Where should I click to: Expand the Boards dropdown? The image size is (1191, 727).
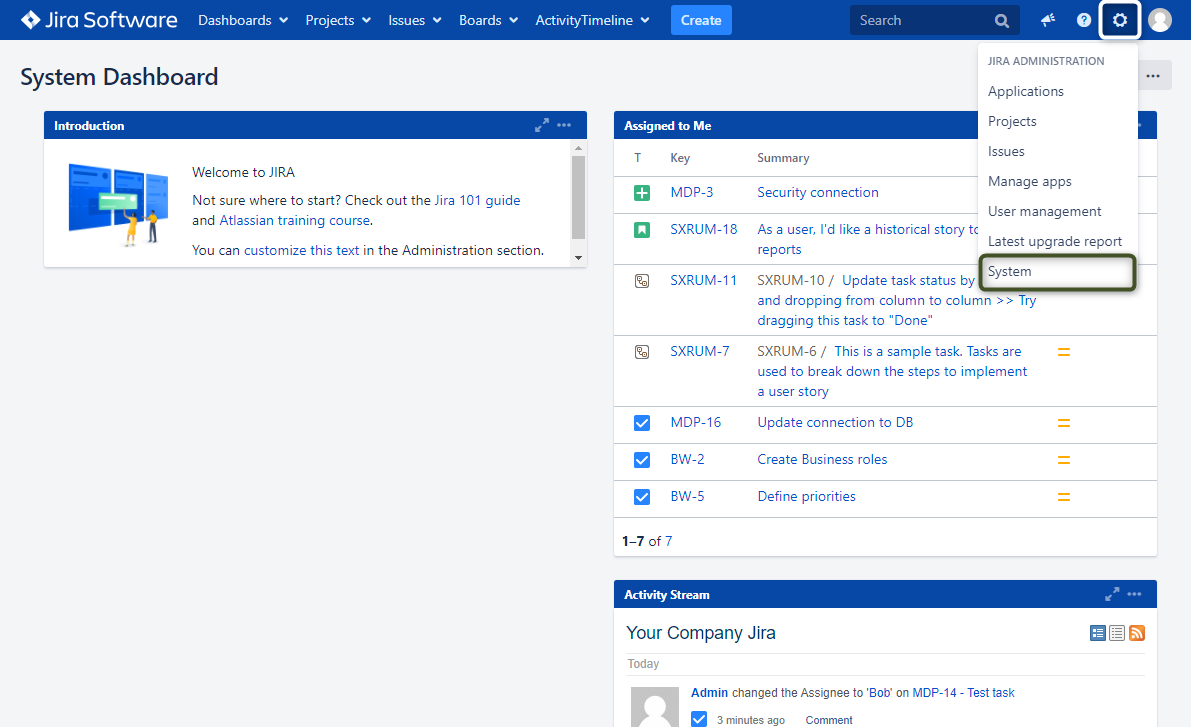click(x=488, y=21)
